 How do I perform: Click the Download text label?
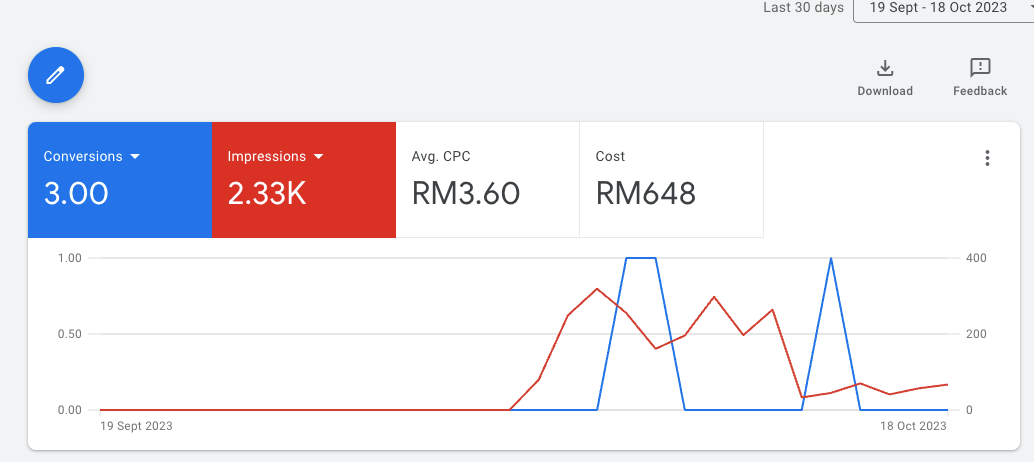point(885,92)
